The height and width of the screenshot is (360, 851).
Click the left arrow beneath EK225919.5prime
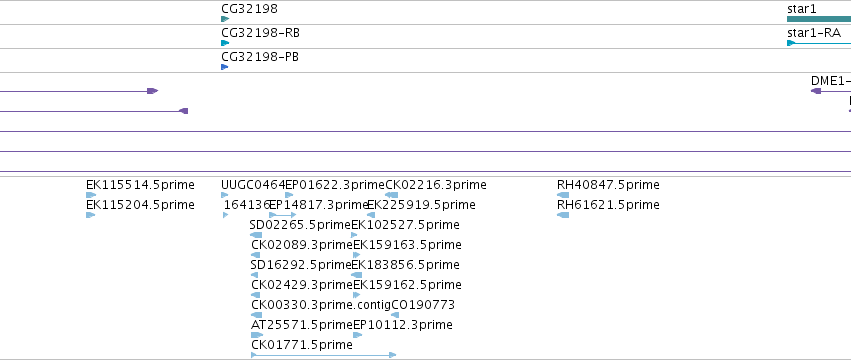(x=371, y=215)
